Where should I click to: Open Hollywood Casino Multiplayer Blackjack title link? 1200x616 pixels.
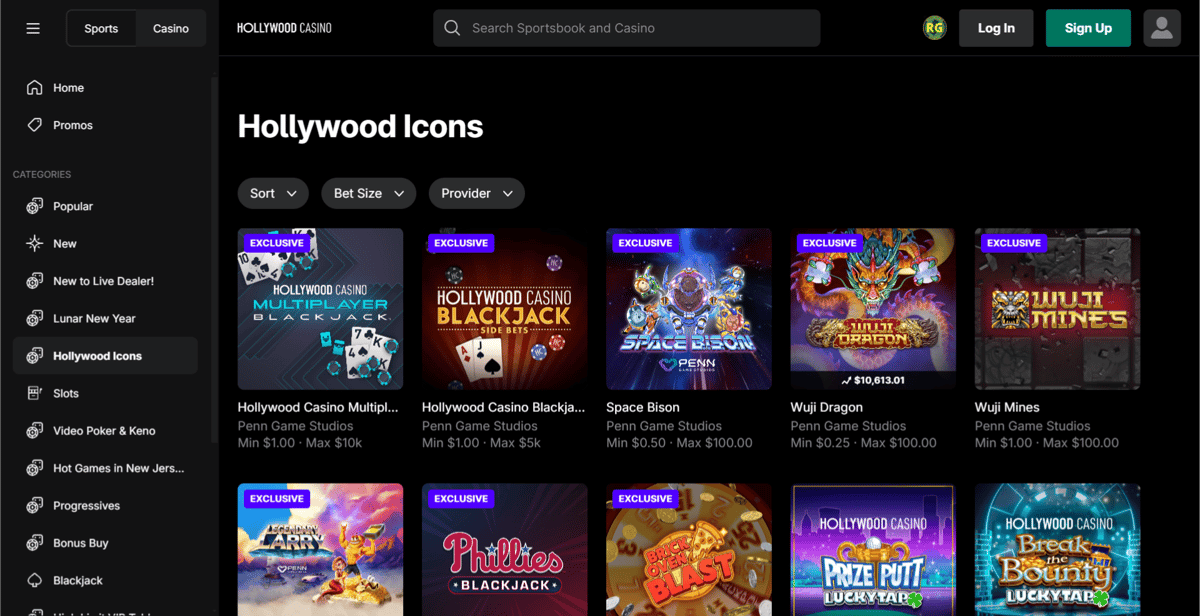pos(318,407)
